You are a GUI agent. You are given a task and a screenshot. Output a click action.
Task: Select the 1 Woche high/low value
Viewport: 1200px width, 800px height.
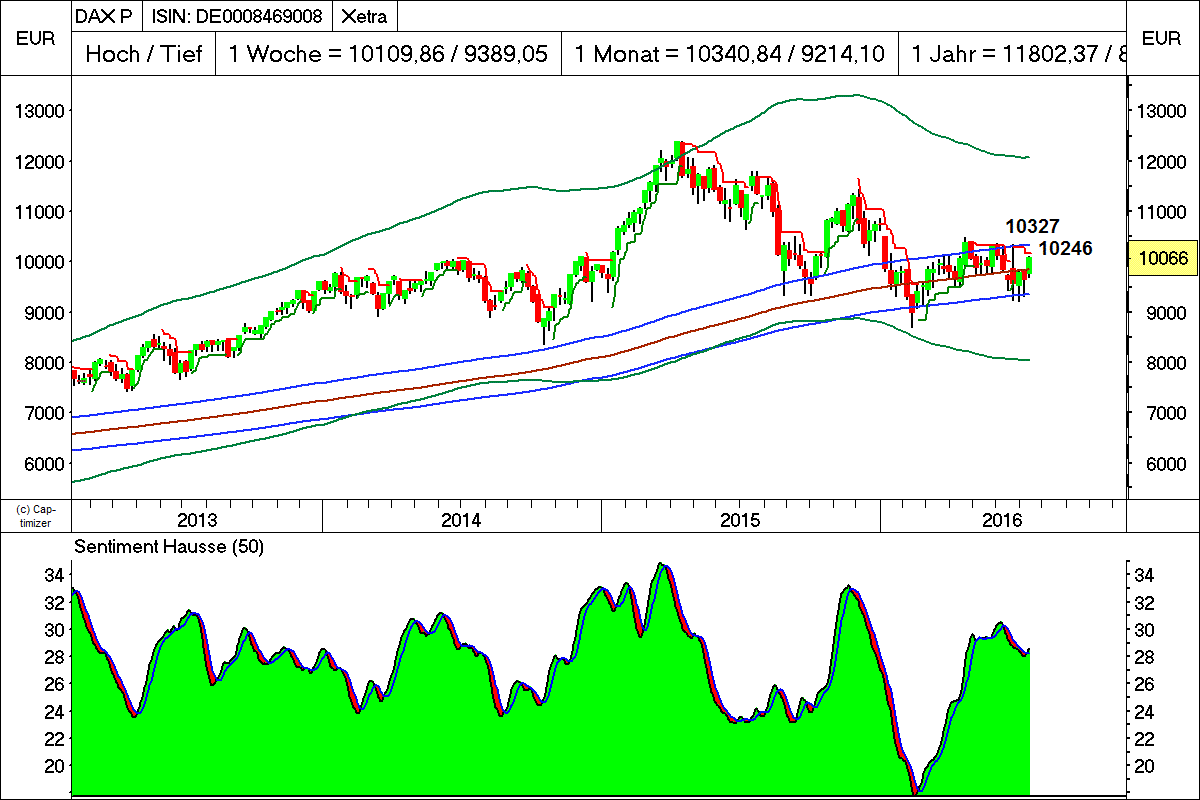[389, 54]
